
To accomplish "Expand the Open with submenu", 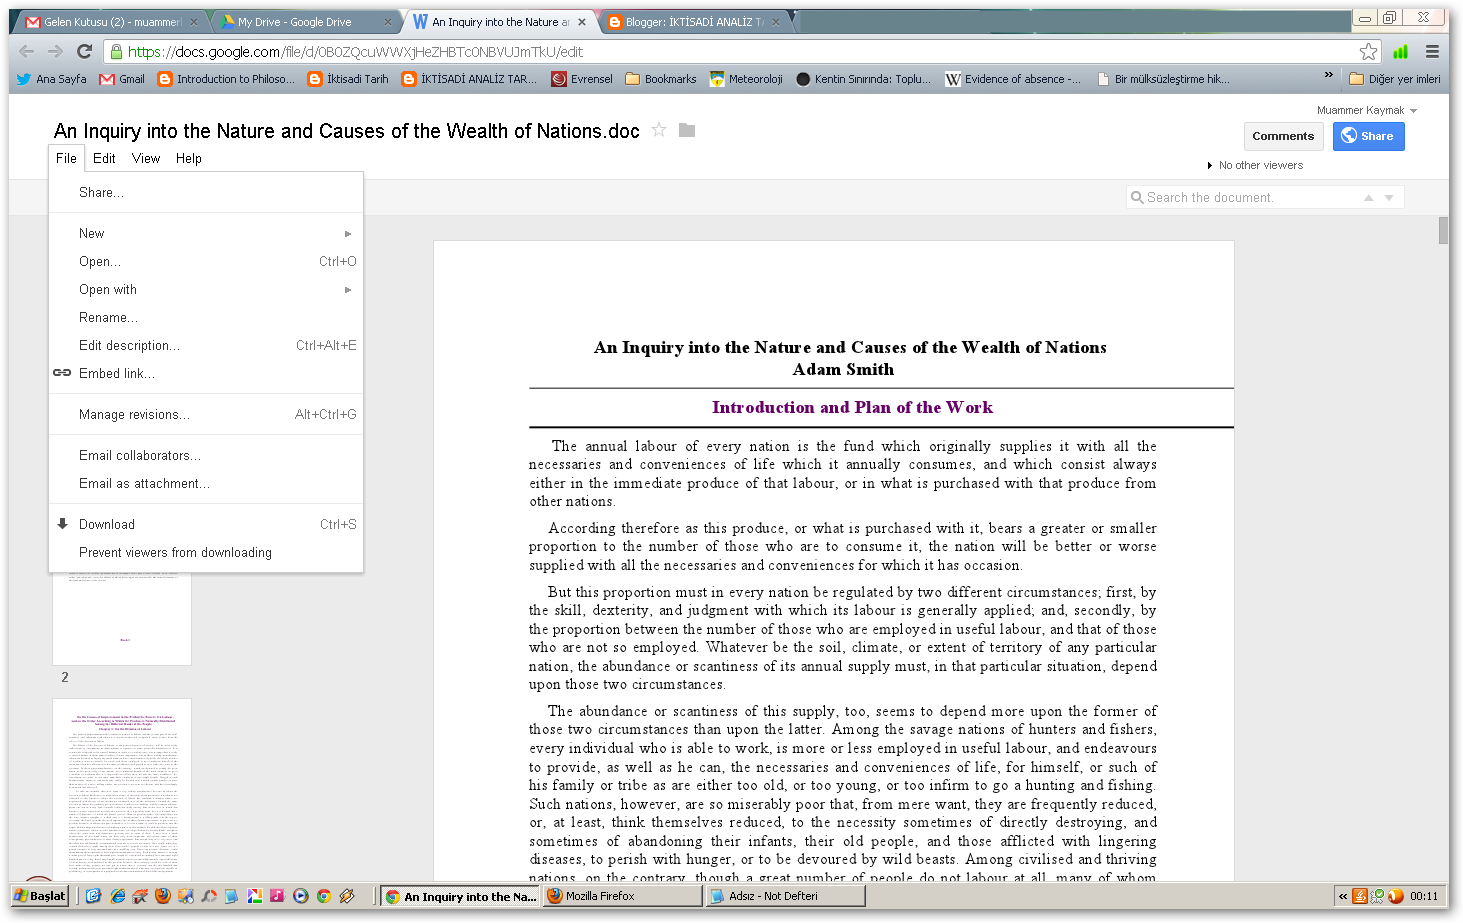I will [348, 290].
